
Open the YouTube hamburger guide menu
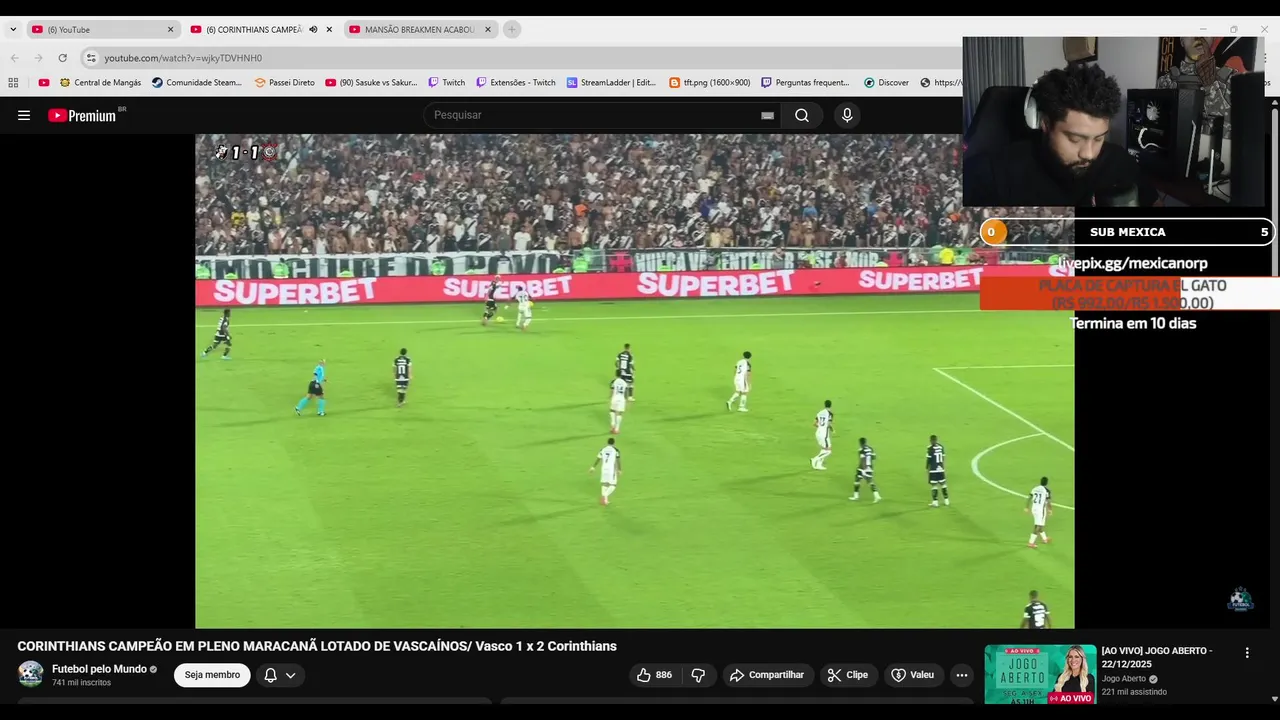click(24, 115)
